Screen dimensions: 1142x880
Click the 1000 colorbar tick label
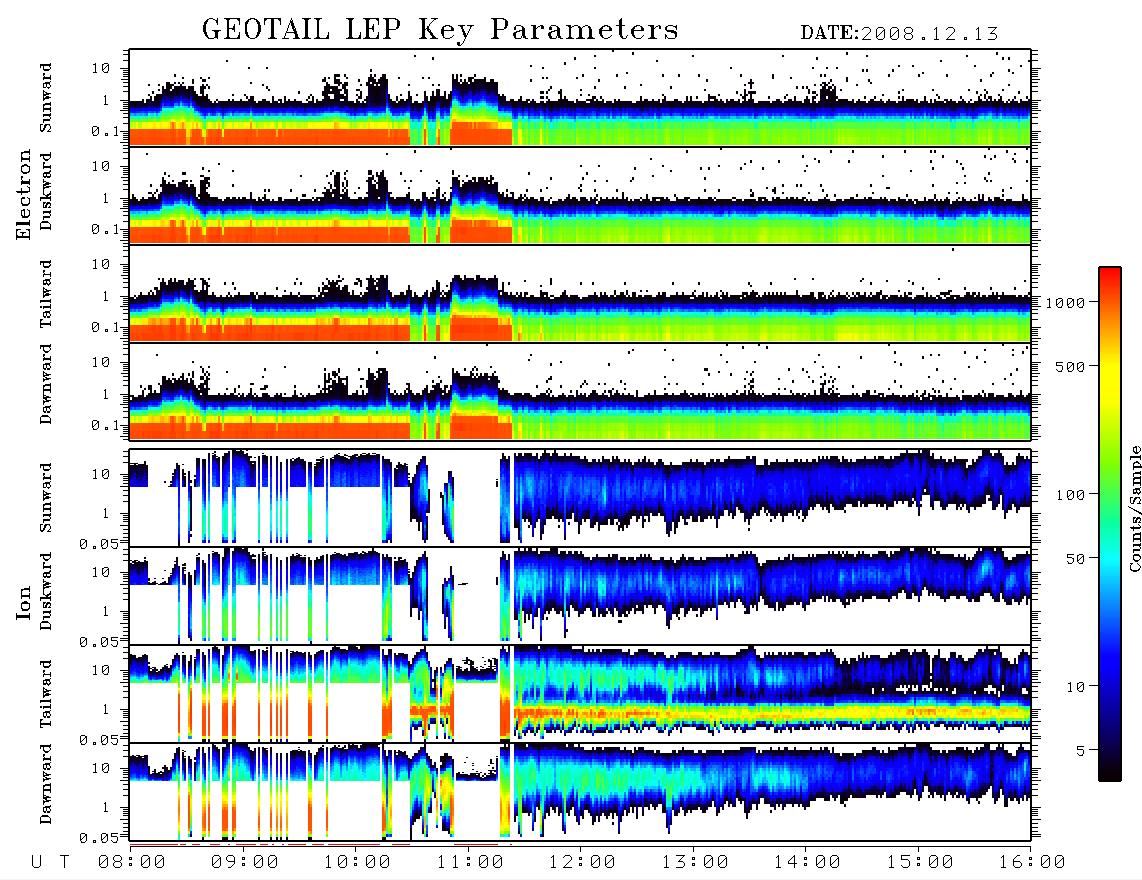1065,302
